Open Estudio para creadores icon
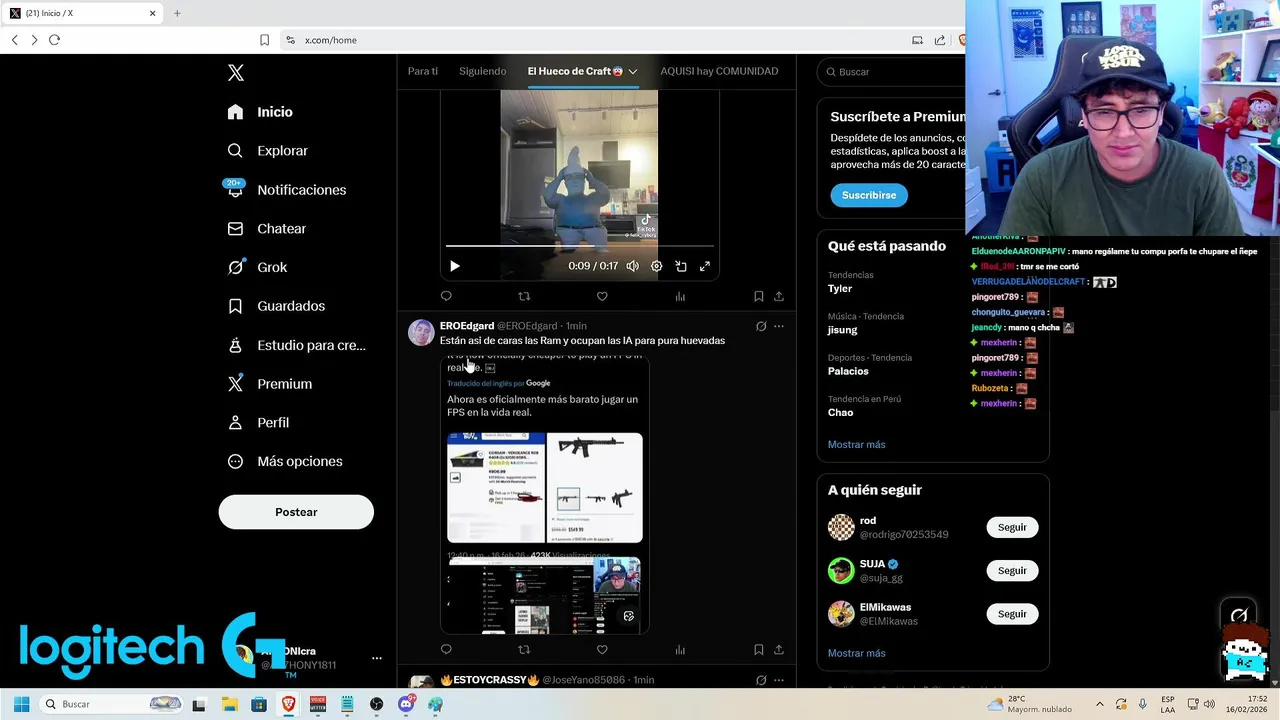 tap(235, 345)
